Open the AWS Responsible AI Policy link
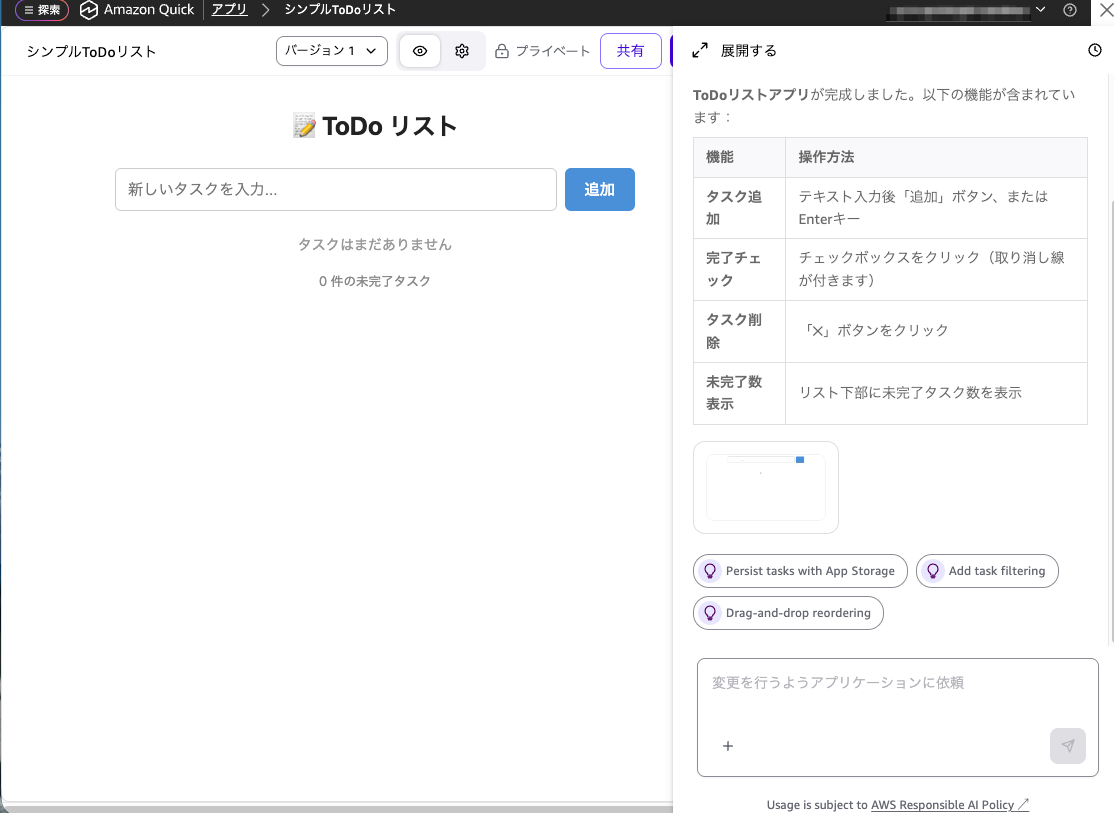 point(944,804)
